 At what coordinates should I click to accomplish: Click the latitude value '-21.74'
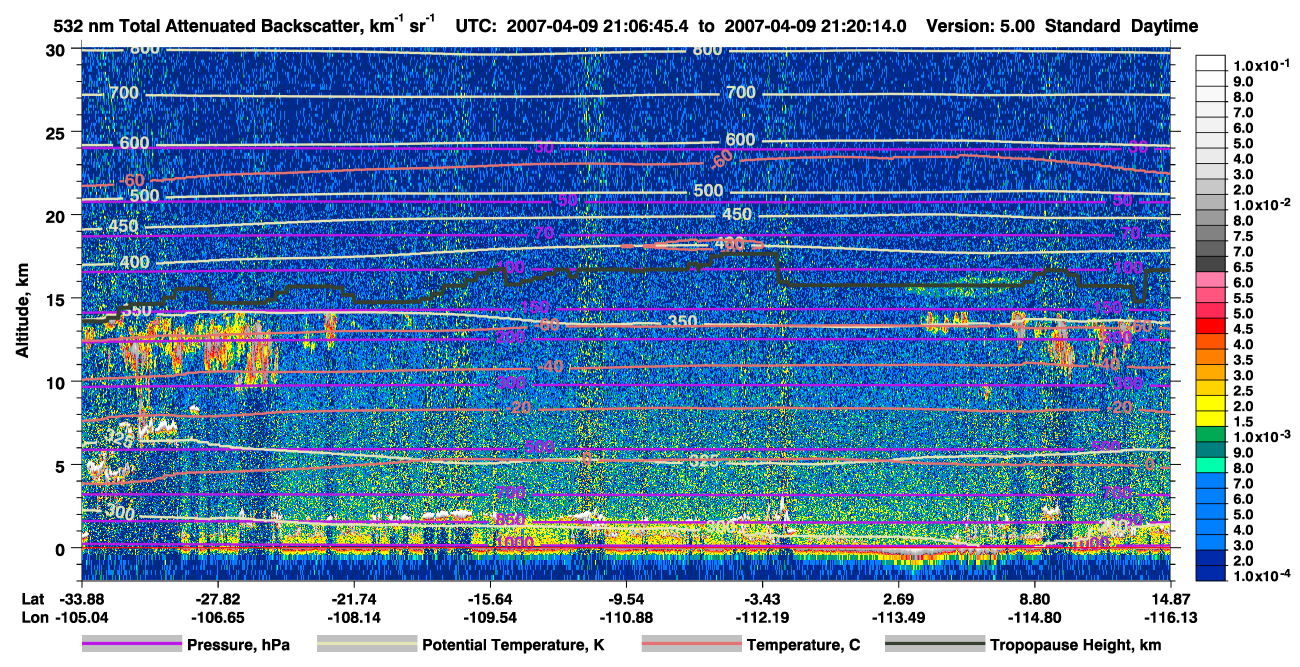coord(354,599)
